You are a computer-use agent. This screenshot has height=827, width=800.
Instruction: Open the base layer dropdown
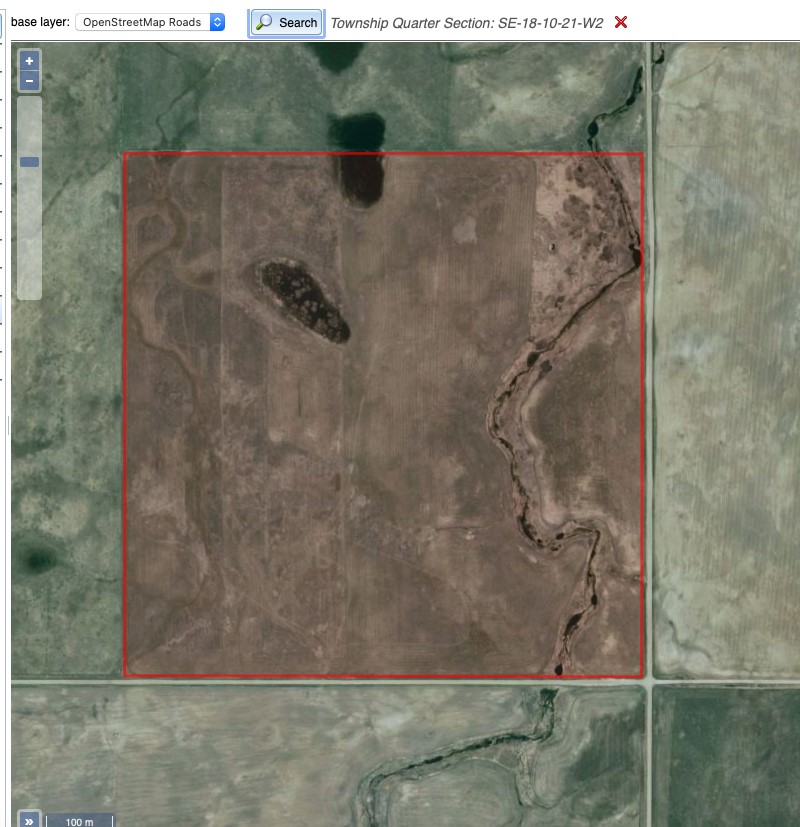pyautogui.click(x=150, y=22)
